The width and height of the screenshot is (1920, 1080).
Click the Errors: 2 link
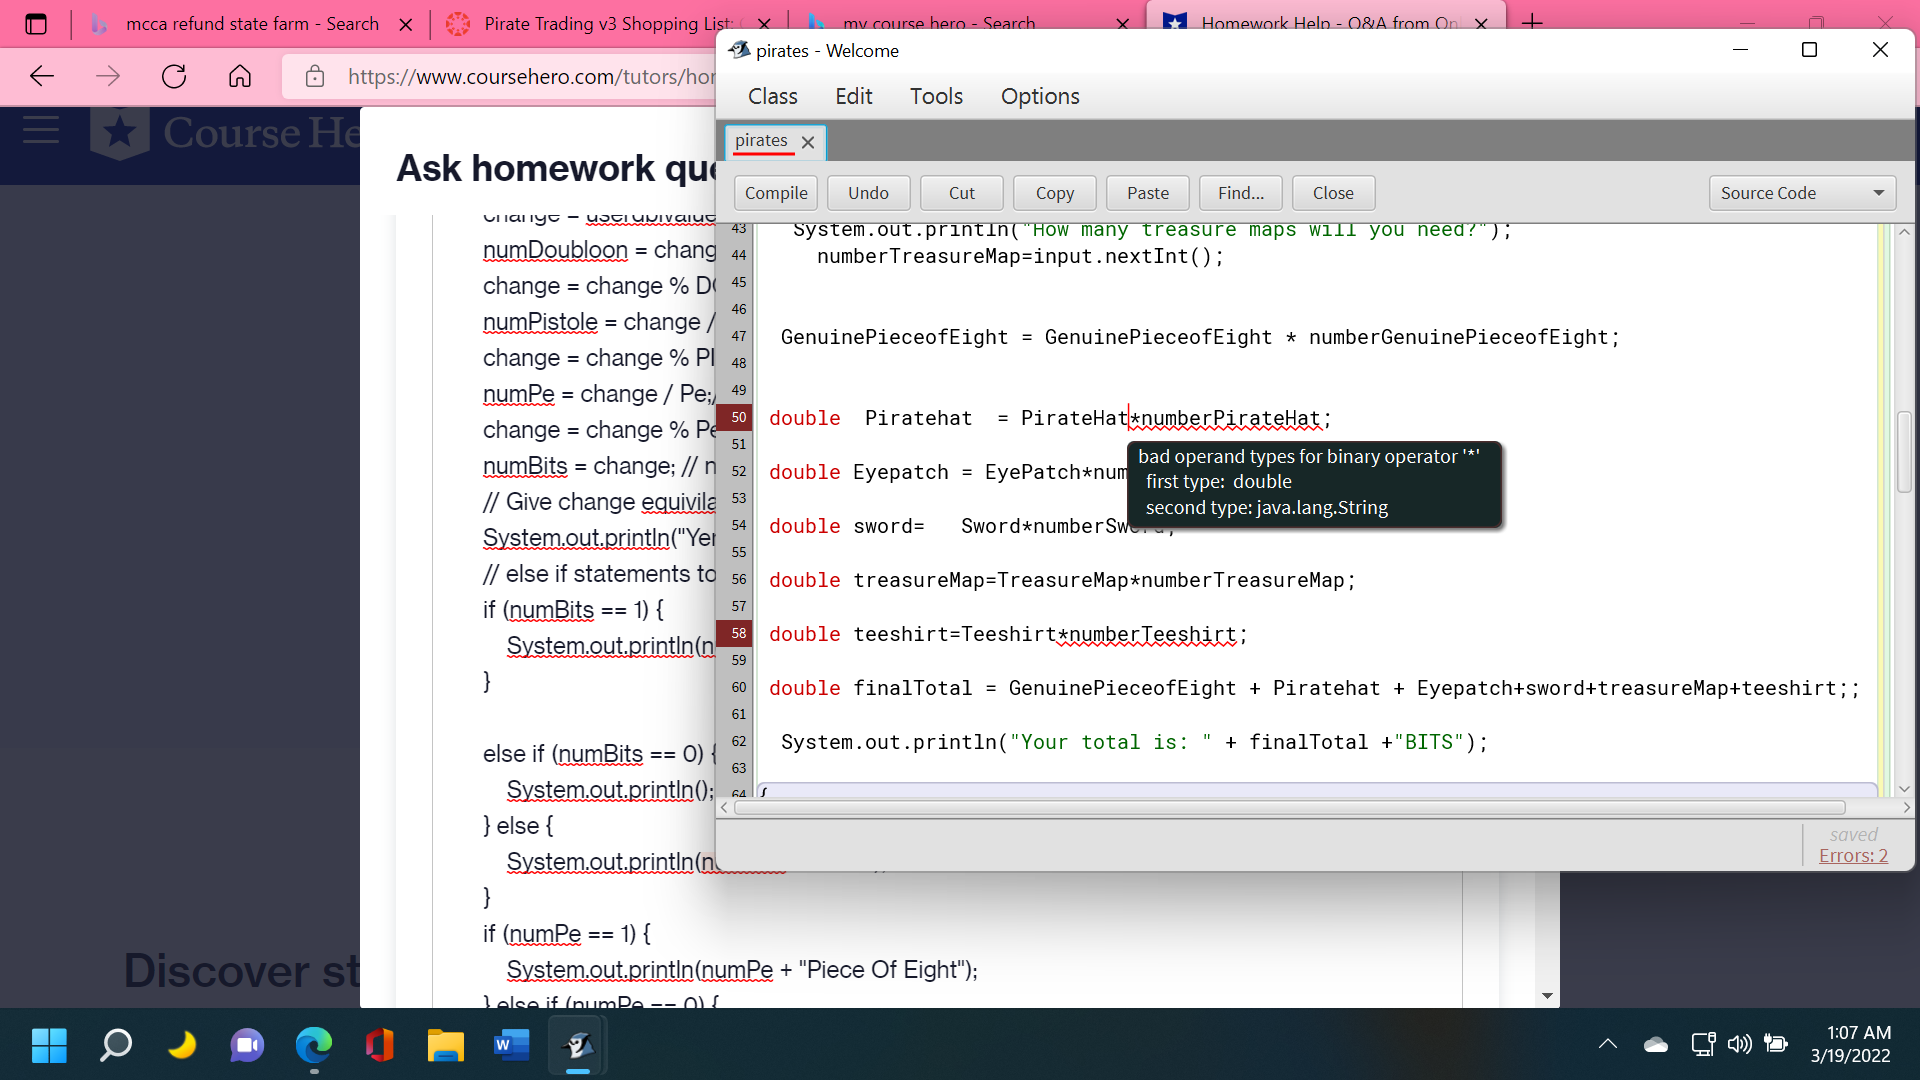(x=1853, y=856)
